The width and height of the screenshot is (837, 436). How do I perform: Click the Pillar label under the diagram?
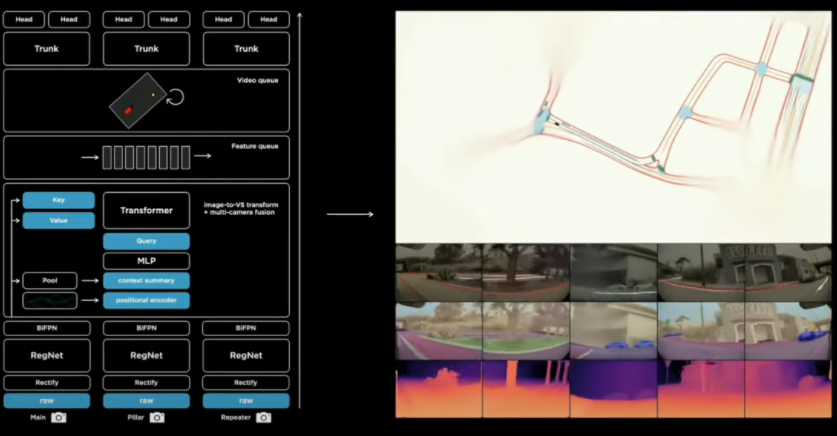point(136,417)
